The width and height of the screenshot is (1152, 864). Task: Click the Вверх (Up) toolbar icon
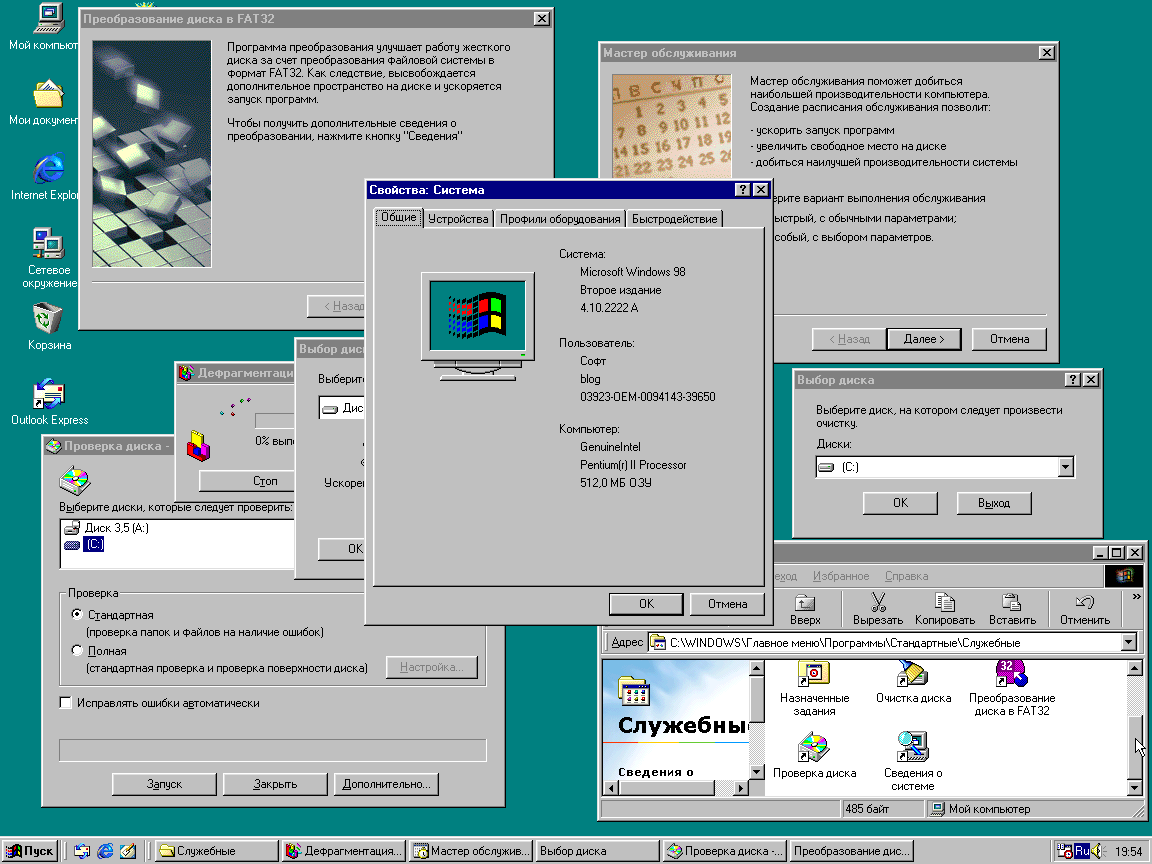point(805,602)
